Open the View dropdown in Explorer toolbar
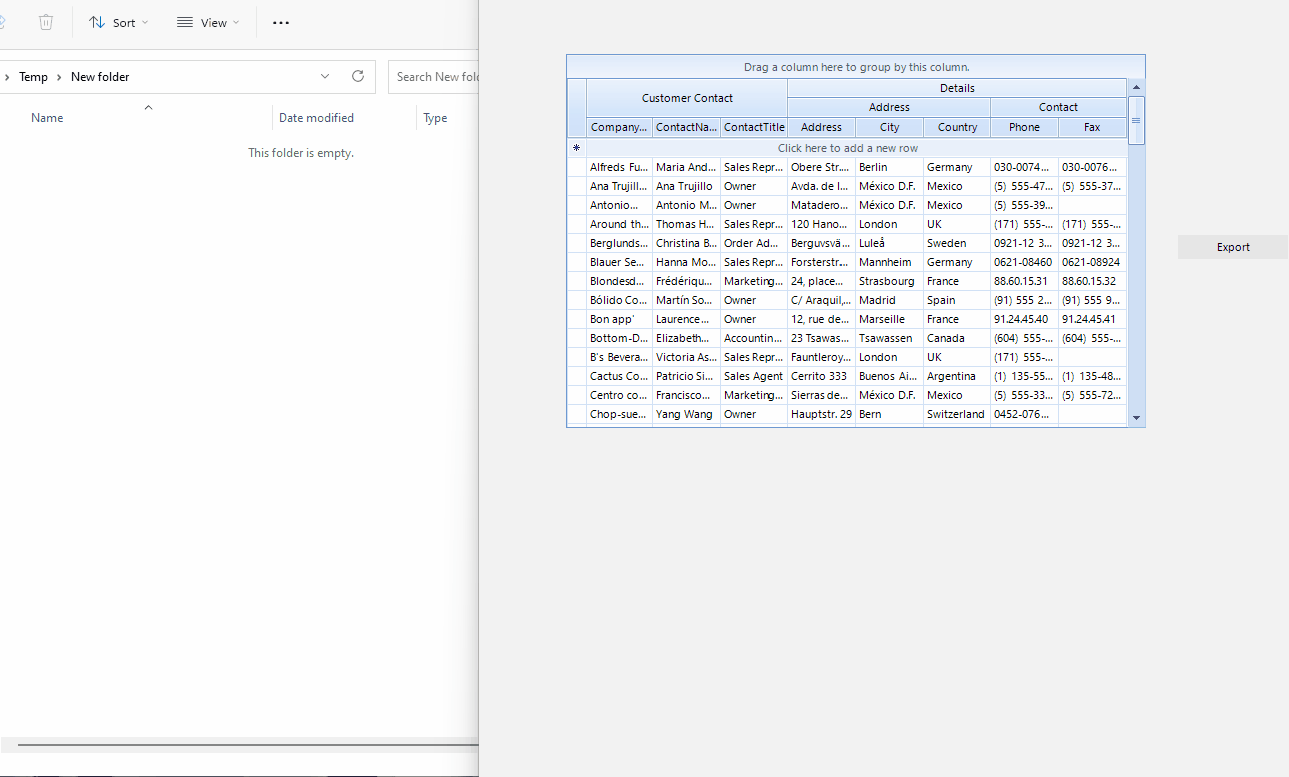The image size is (1289, 777). (x=208, y=22)
